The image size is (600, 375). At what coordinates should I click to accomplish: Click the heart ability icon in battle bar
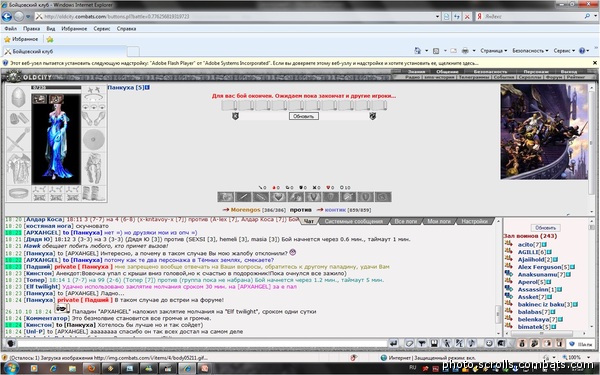[x=278, y=197]
